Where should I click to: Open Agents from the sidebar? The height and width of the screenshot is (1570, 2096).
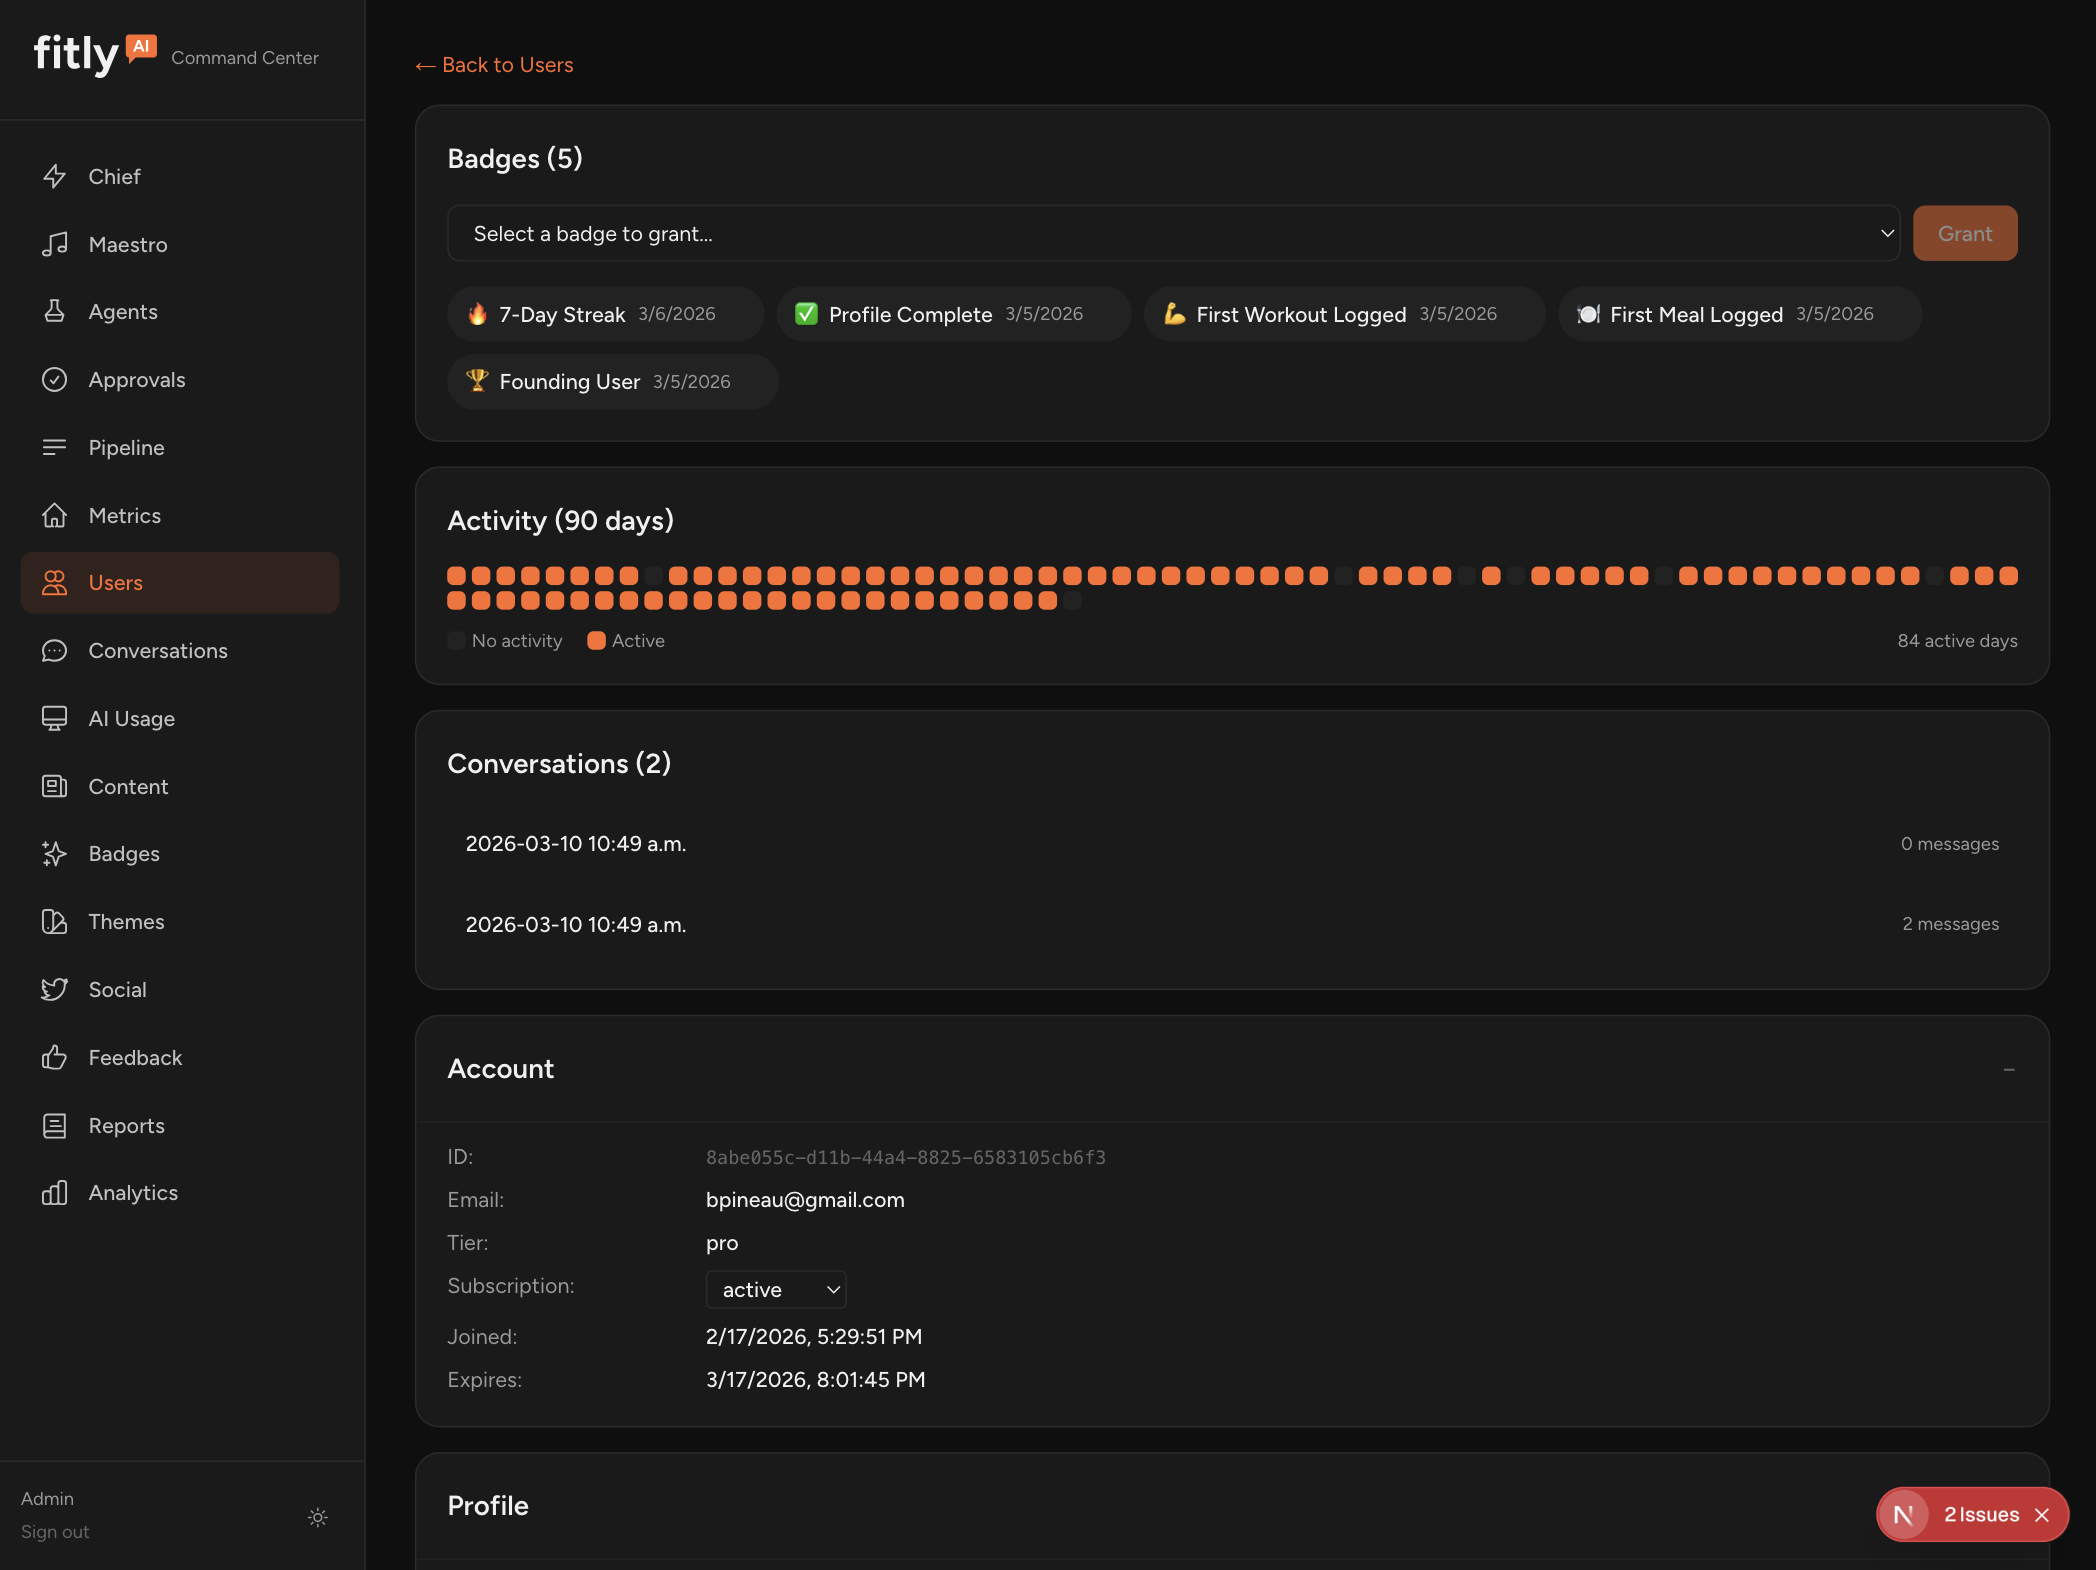[123, 311]
